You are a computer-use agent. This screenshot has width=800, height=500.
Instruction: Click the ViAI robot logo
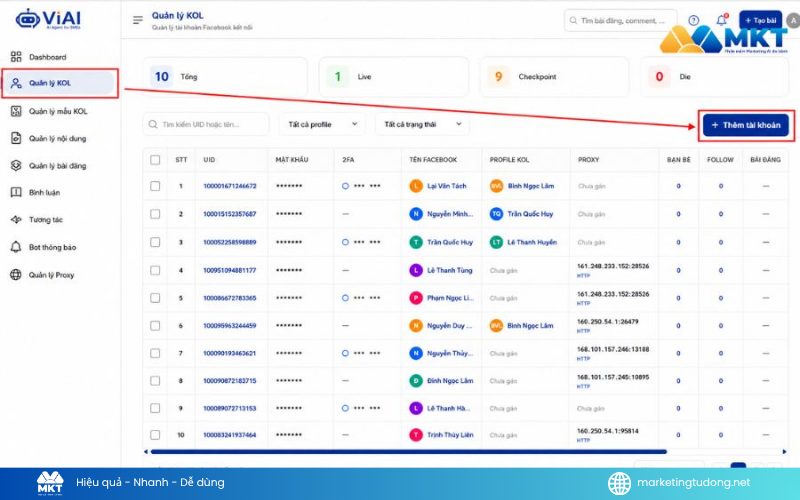[27, 19]
